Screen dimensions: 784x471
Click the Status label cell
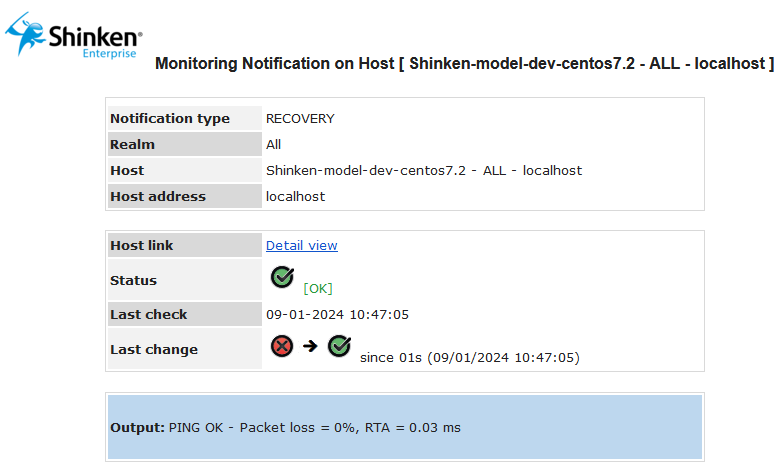click(134, 280)
